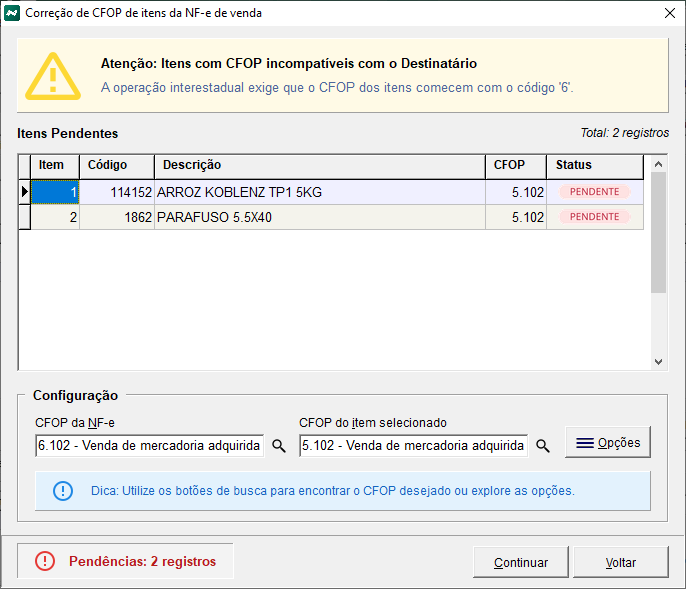Click the CFOP column header
The height and width of the screenshot is (589, 686).
click(515, 165)
